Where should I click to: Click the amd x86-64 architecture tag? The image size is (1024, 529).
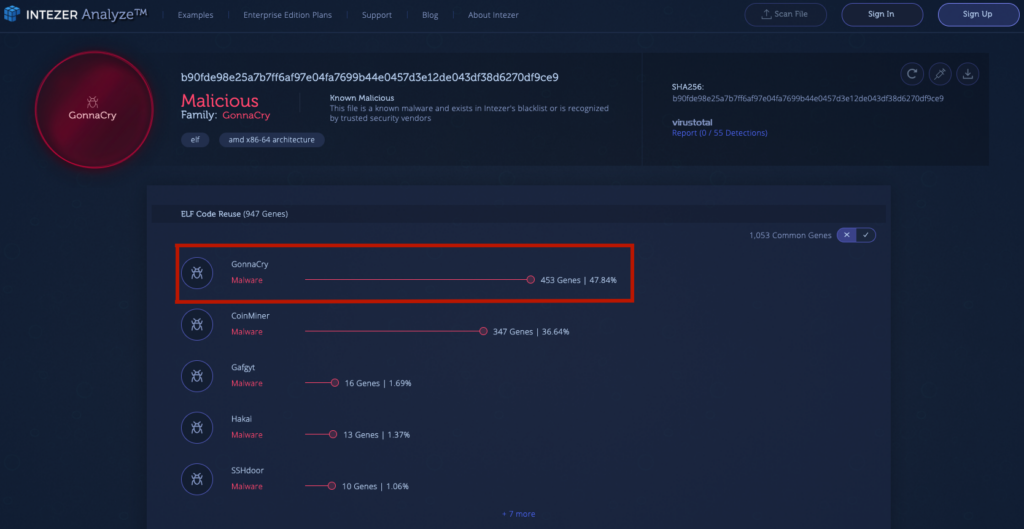tap(272, 140)
